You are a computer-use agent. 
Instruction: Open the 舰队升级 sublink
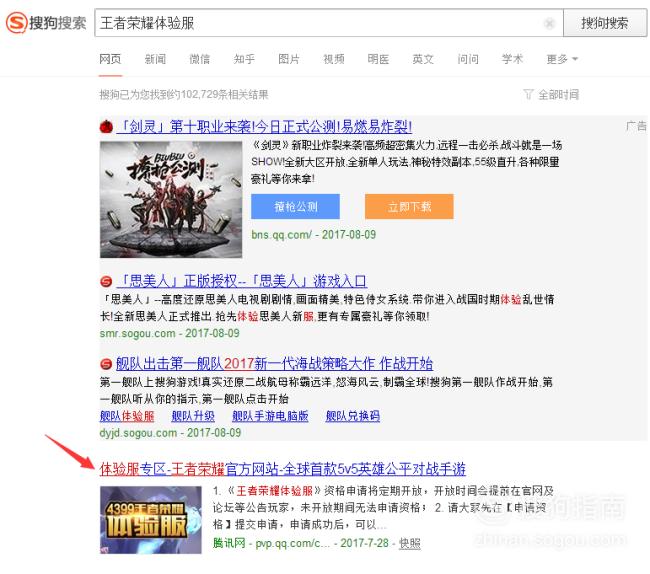point(193,416)
